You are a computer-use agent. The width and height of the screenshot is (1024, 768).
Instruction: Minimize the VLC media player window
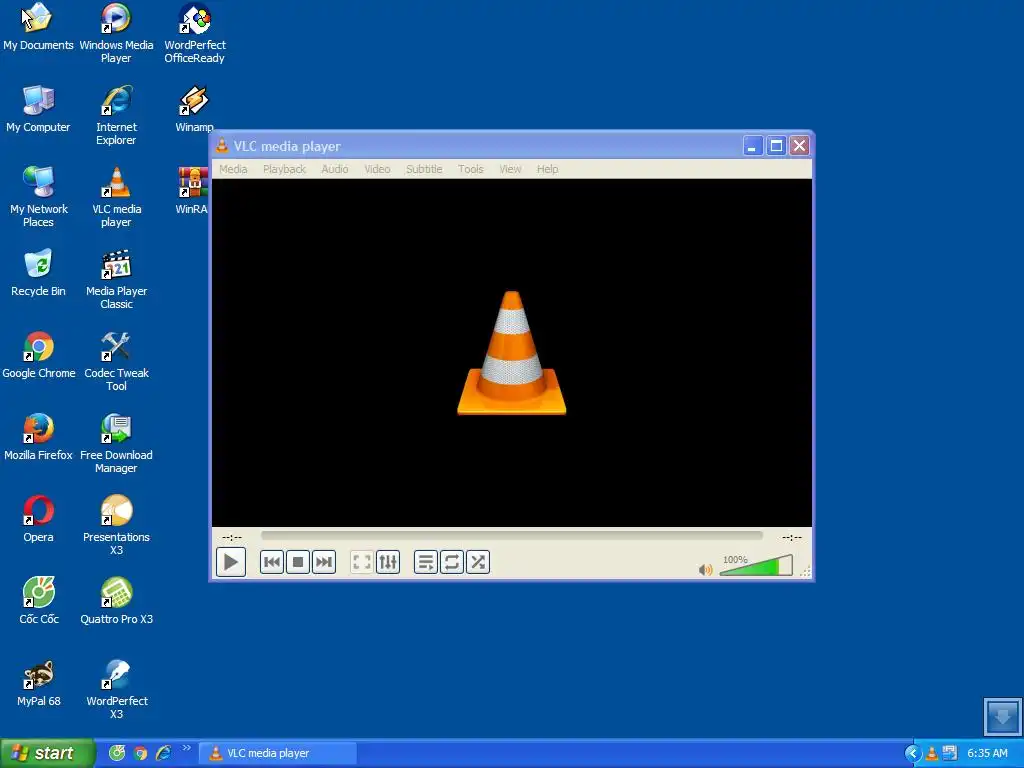[x=753, y=146]
